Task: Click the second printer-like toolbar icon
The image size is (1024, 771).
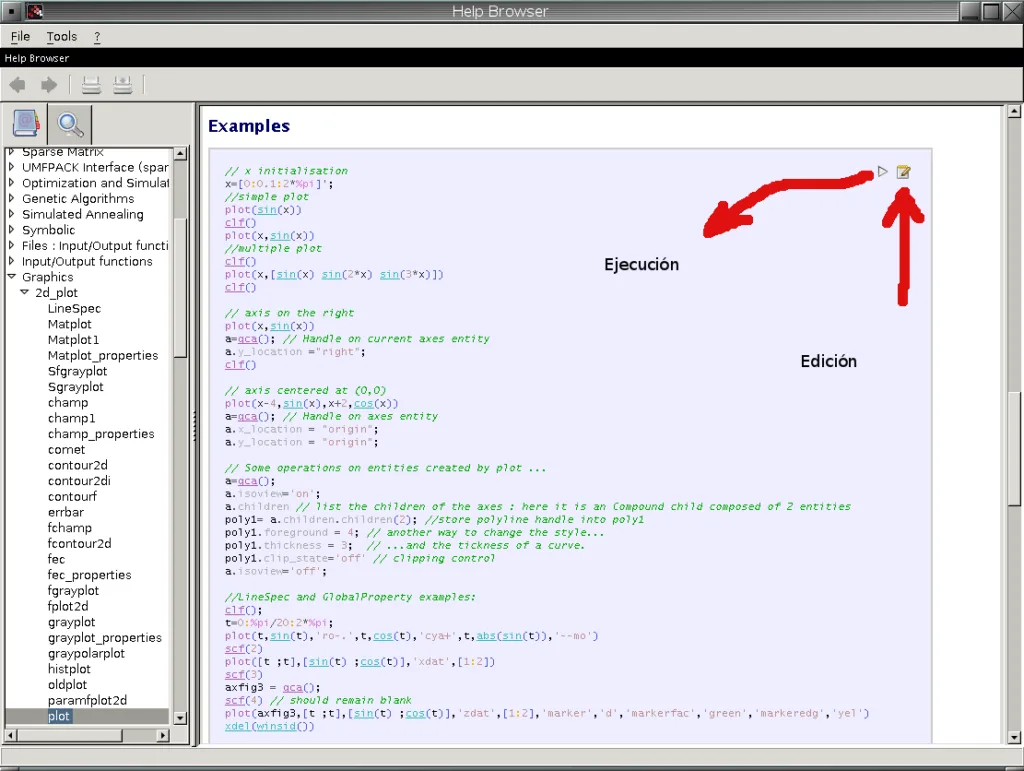Action: click(122, 85)
